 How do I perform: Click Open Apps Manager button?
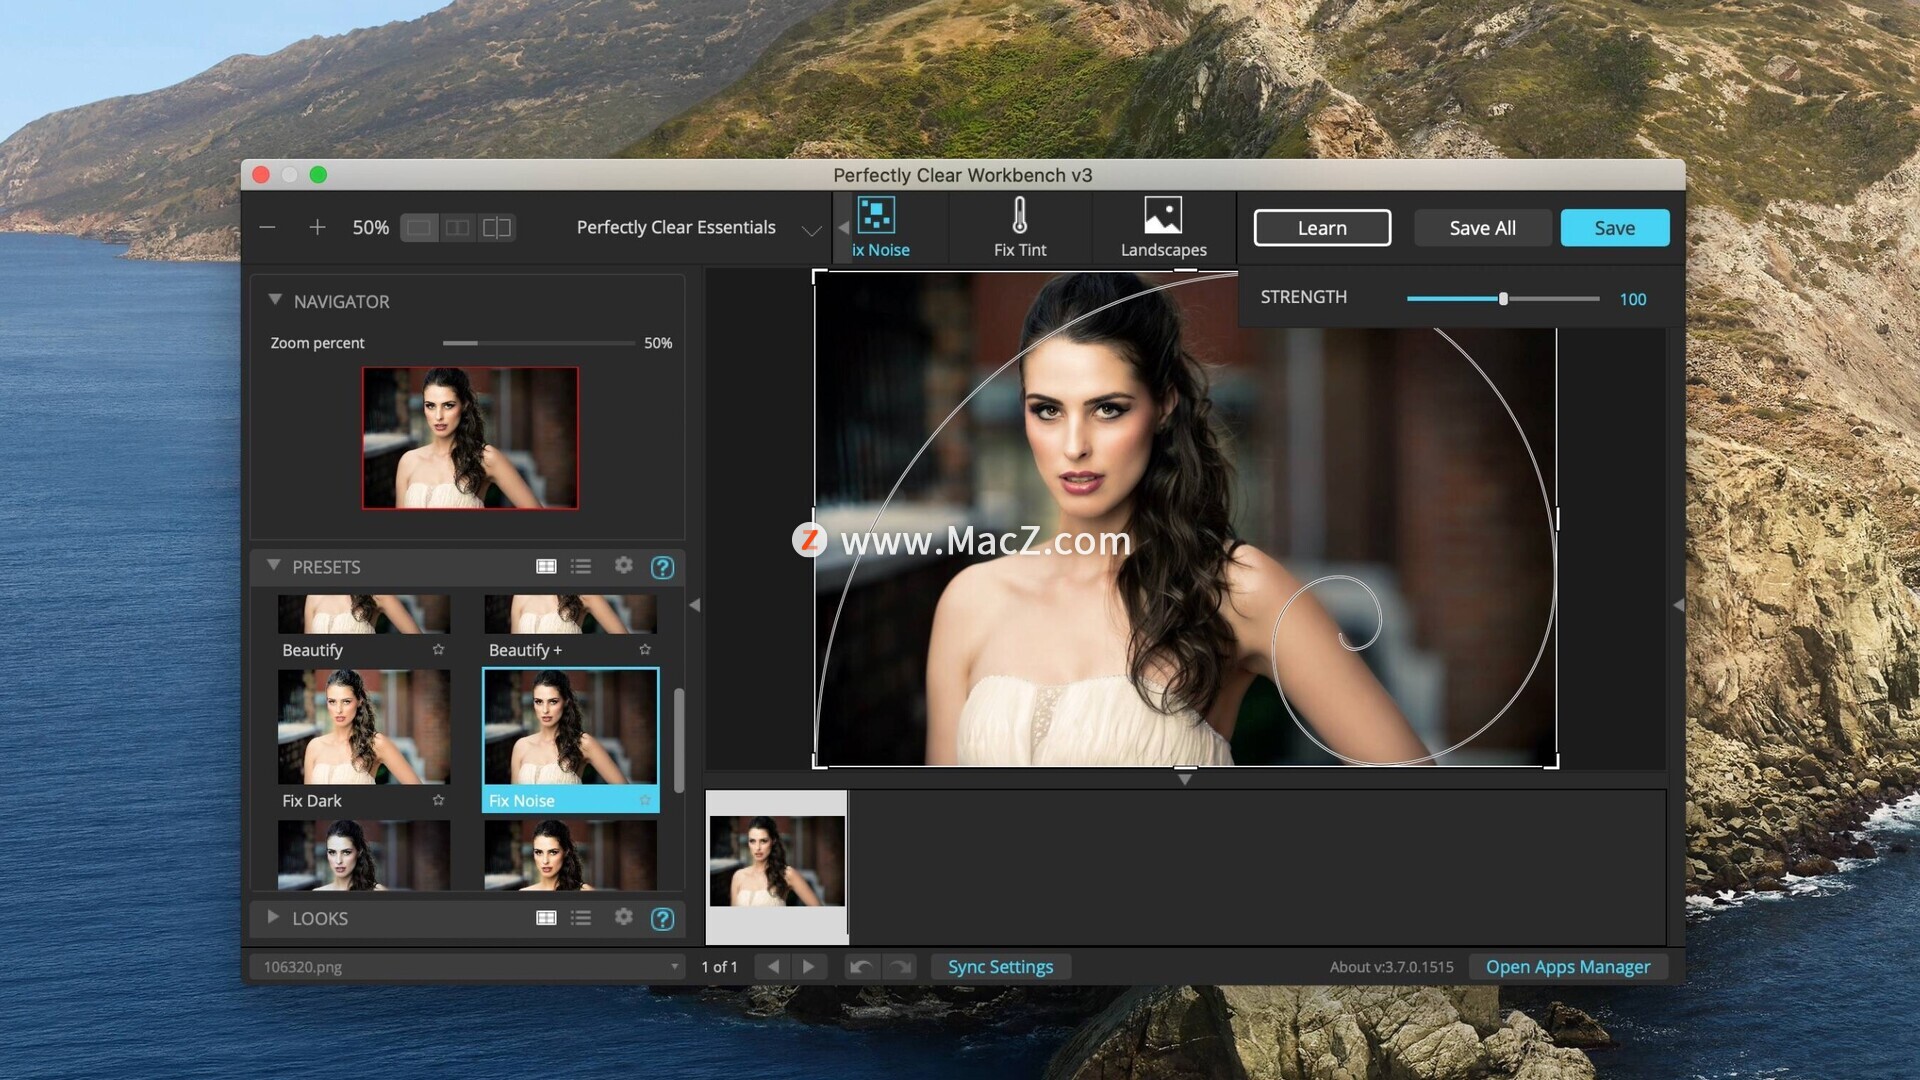[1567, 967]
